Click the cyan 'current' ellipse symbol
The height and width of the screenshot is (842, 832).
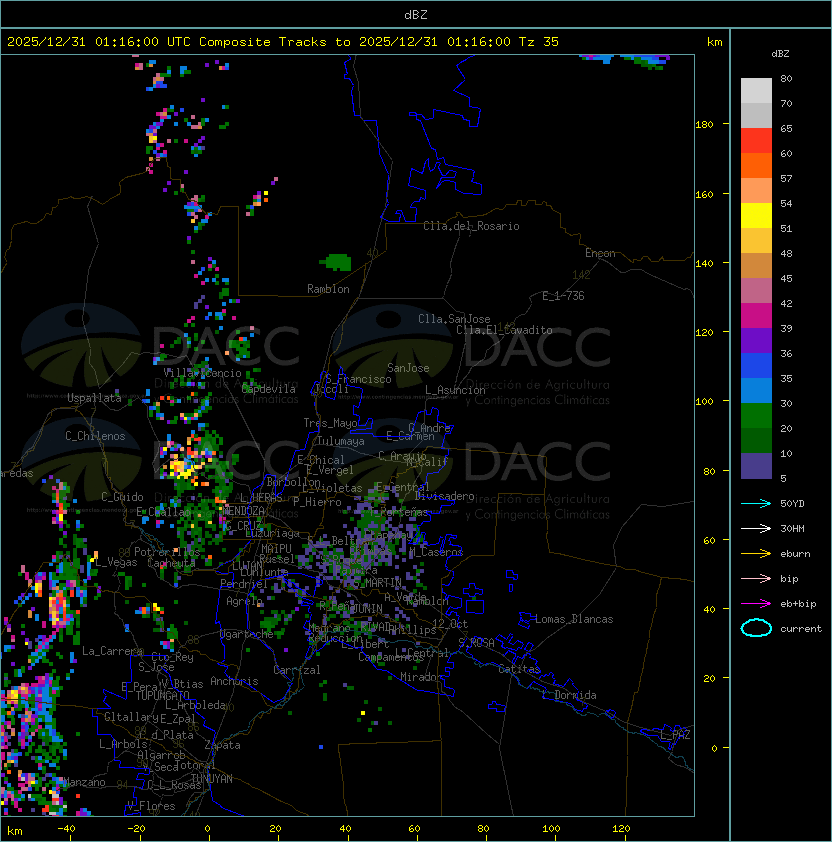(756, 628)
